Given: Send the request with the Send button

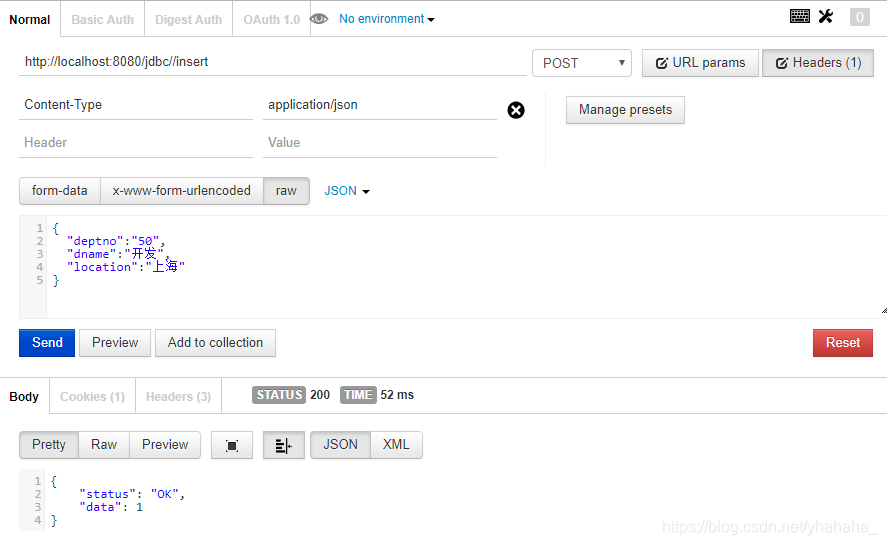Looking at the screenshot, I should pyautogui.click(x=47, y=343).
